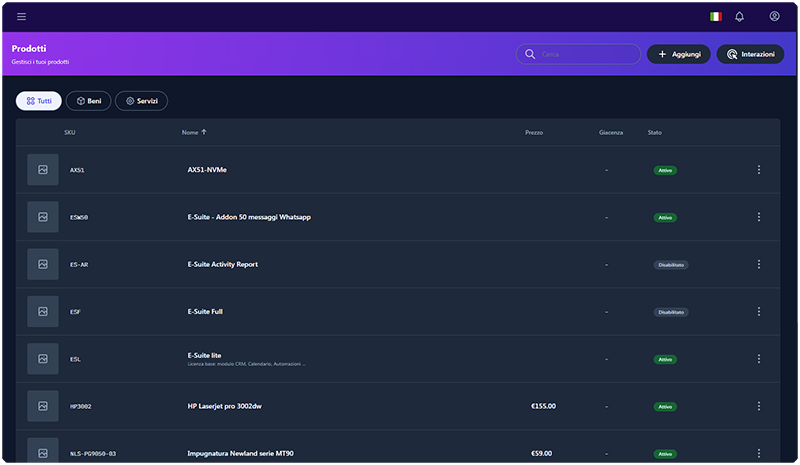This screenshot has height=465, width=800.
Task: Click the Attivo badge of E-Suite Addon Whatsapp
Action: [664, 217]
